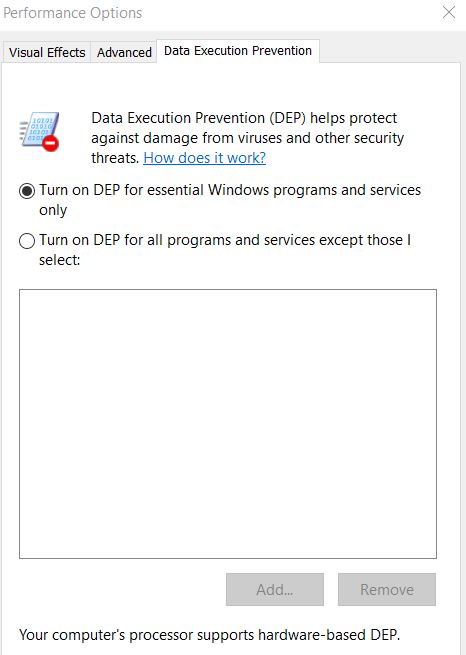Image resolution: width=466 pixels, height=655 pixels.
Task: Click the blank title bar area beside the title
Action: coord(290,13)
